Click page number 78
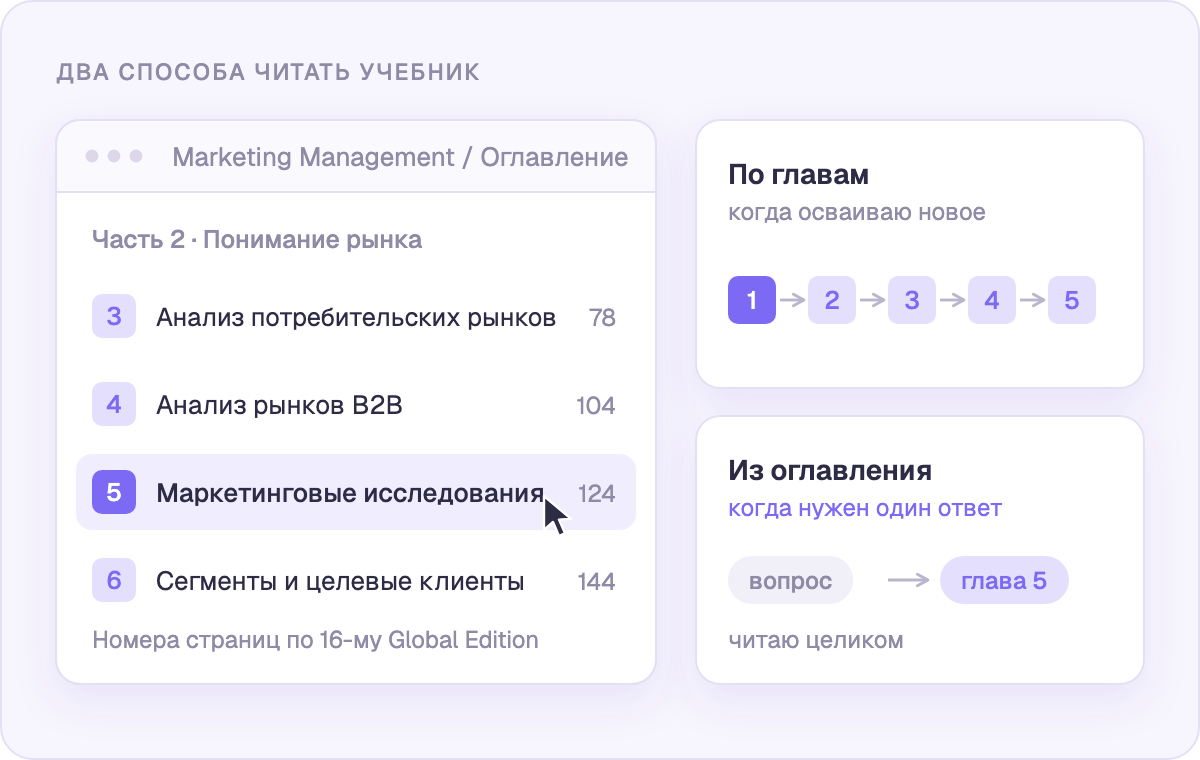This screenshot has height=760, width=1200. (x=602, y=318)
